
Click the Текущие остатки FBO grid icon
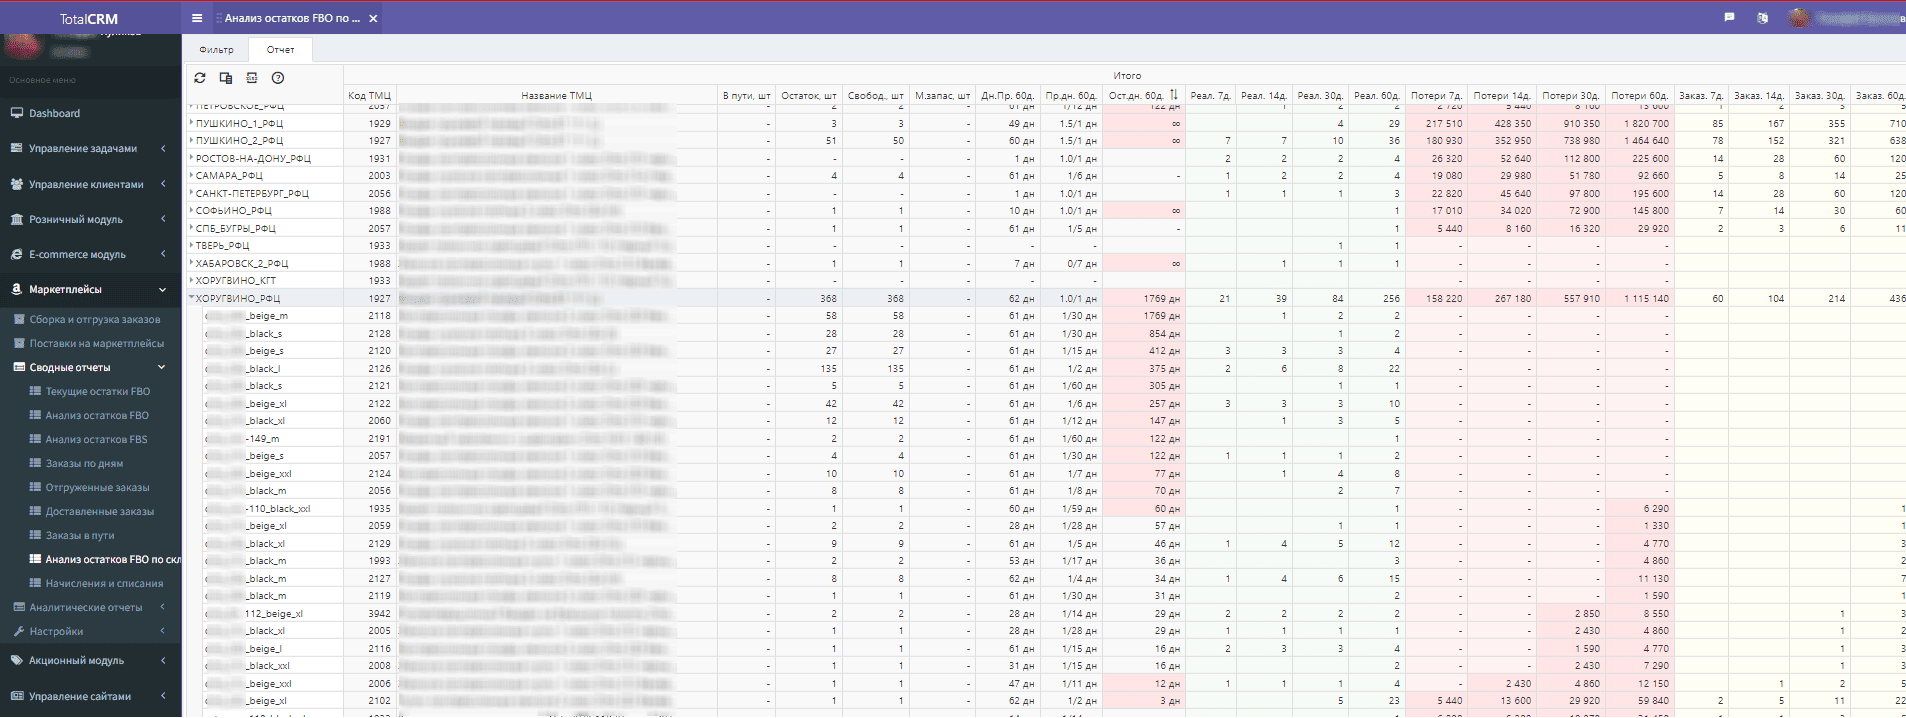tap(36, 391)
